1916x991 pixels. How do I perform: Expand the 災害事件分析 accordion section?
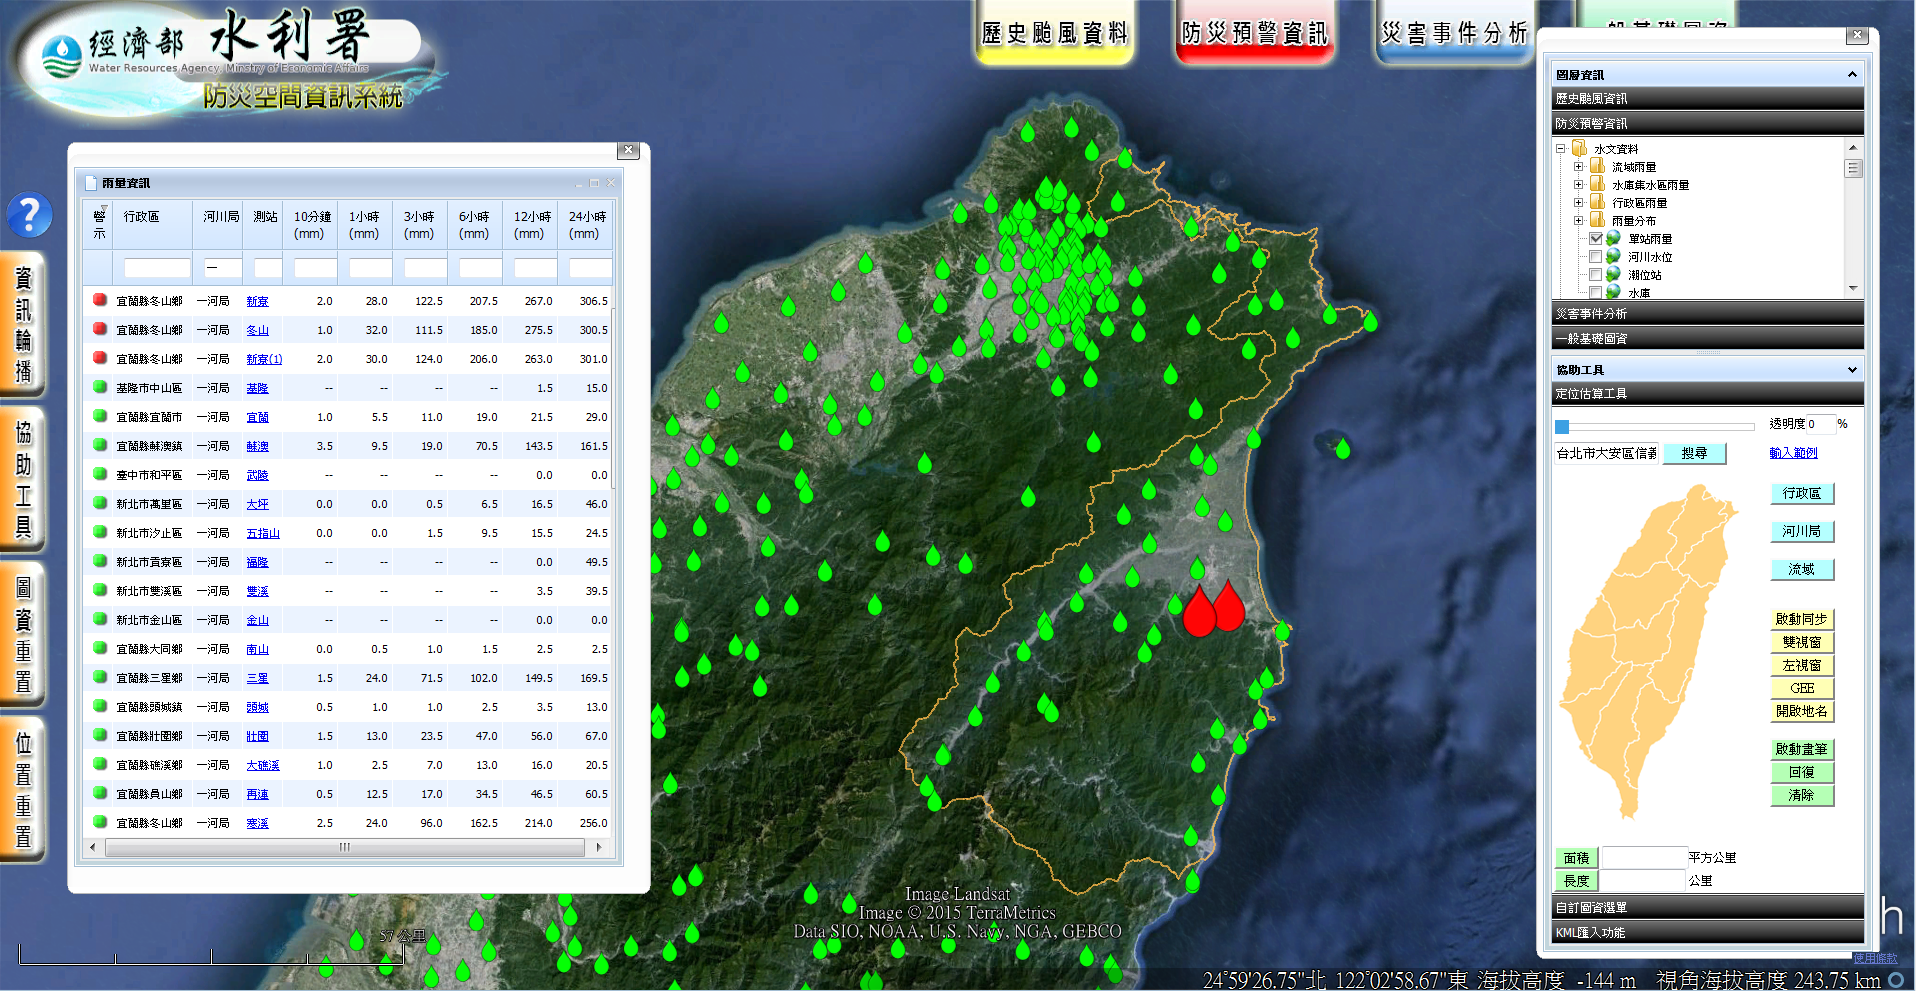pyautogui.click(x=1708, y=313)
